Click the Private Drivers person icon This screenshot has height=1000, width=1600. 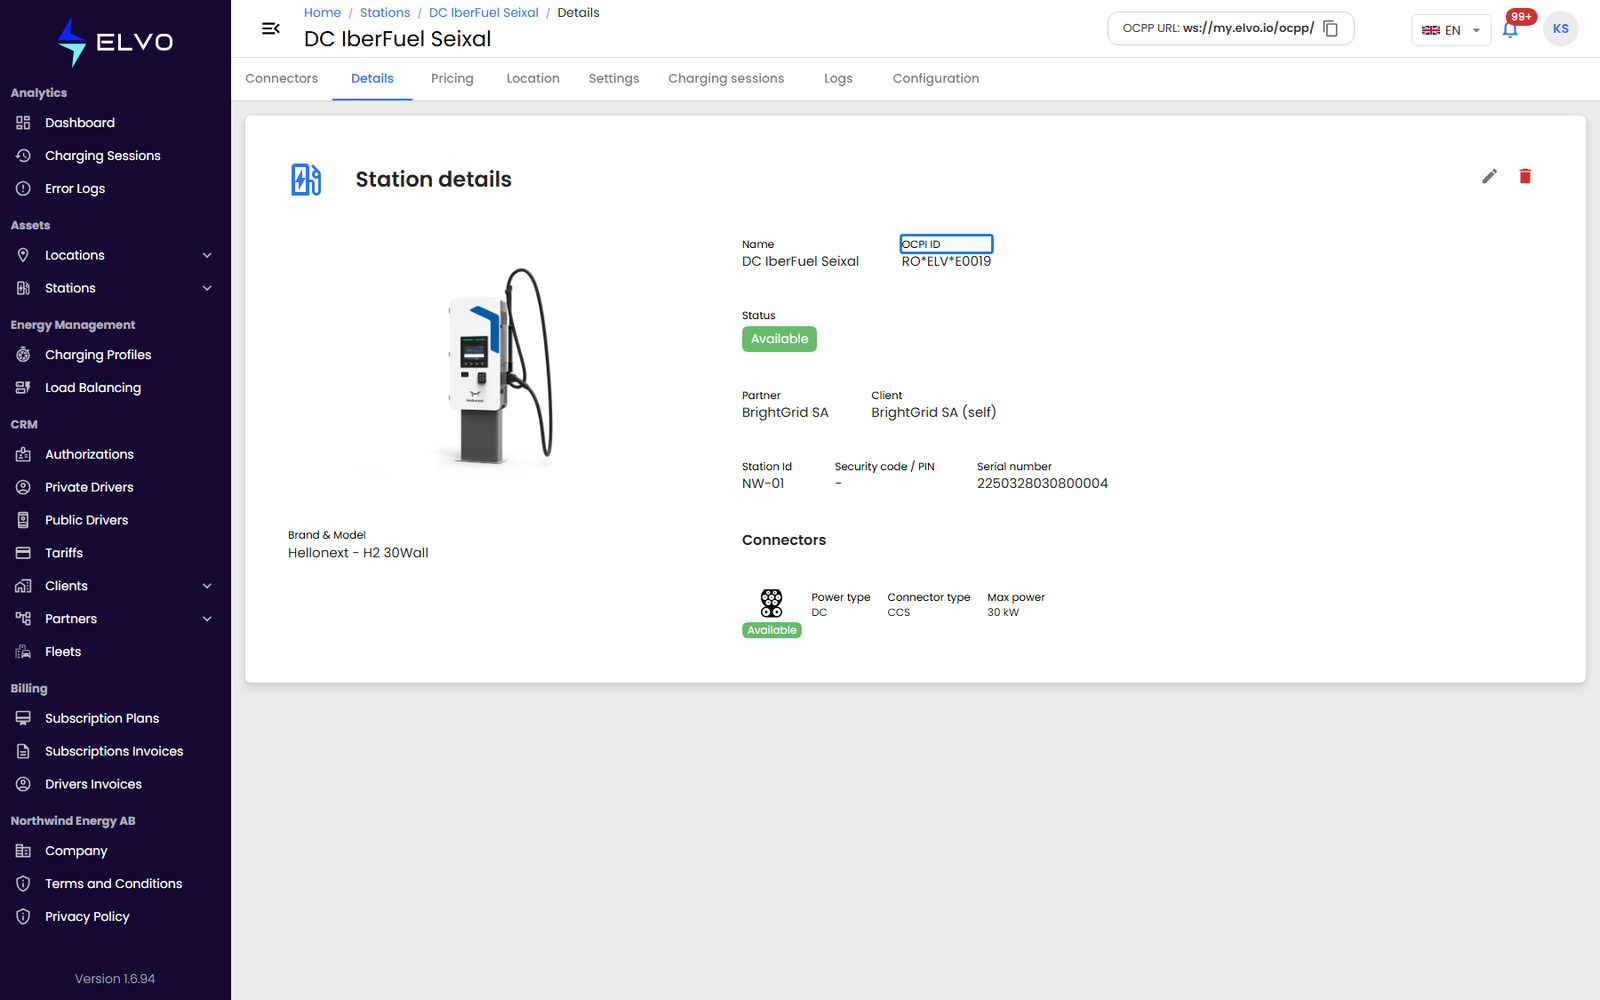pos(23,487)
